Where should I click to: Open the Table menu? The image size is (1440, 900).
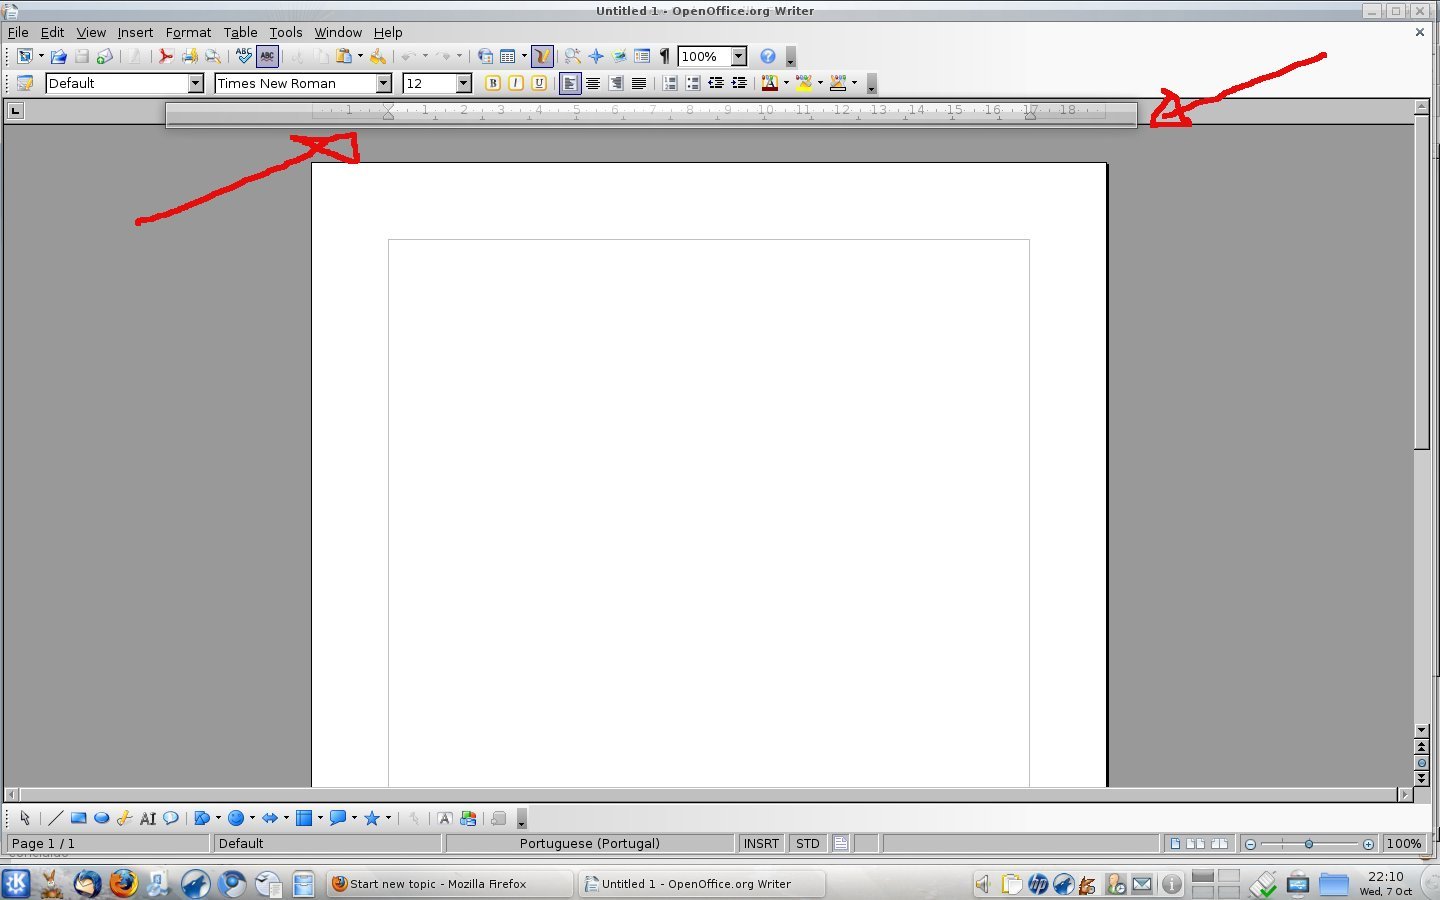(x=240, y=32)
